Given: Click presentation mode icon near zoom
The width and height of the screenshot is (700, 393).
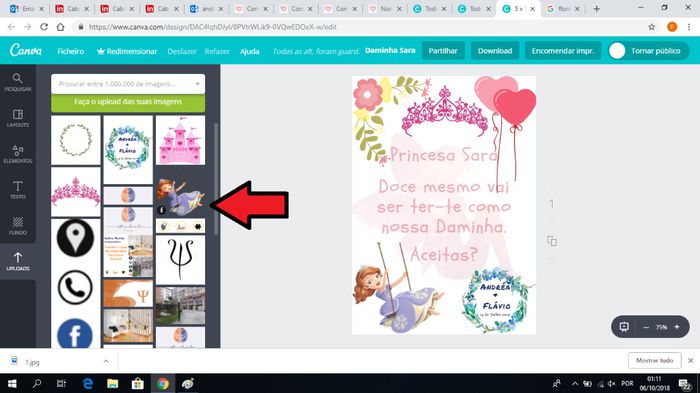Looking at the screenshot, I should click(624, 327).
